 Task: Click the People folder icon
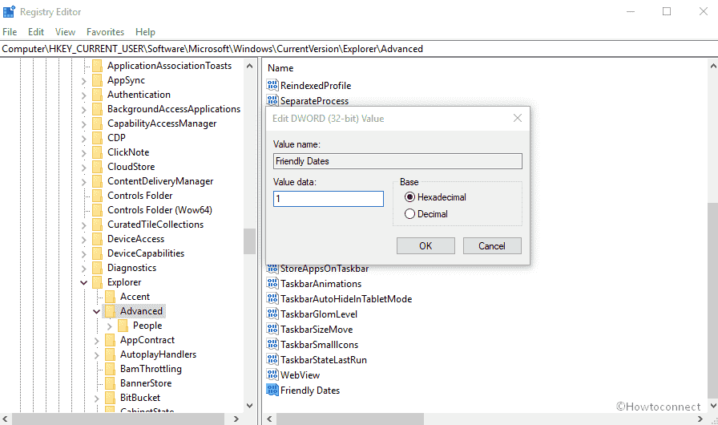(x=123, y=325)
